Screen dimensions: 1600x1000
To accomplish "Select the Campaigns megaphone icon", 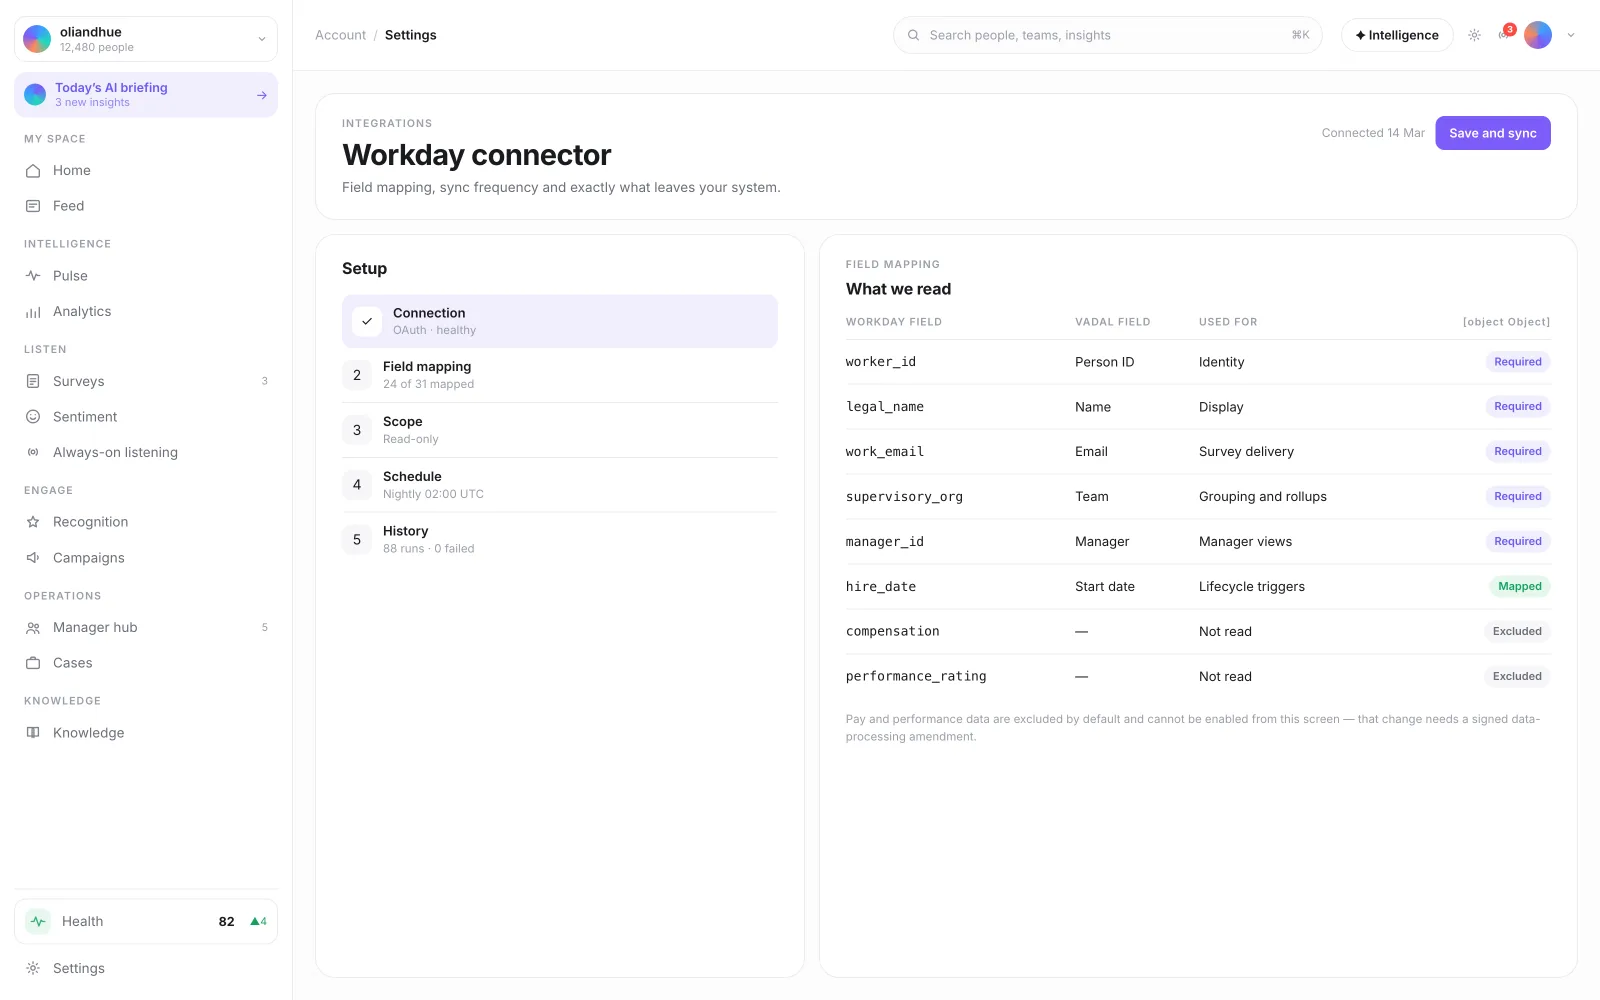I will coord(33,558).
